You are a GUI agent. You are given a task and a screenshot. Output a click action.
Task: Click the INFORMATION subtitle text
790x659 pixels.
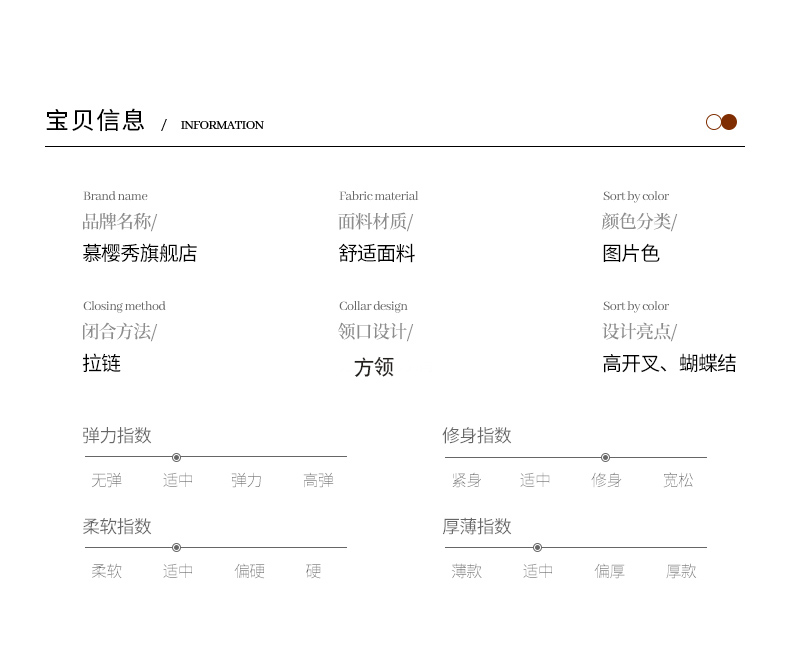tap(222, 125)
